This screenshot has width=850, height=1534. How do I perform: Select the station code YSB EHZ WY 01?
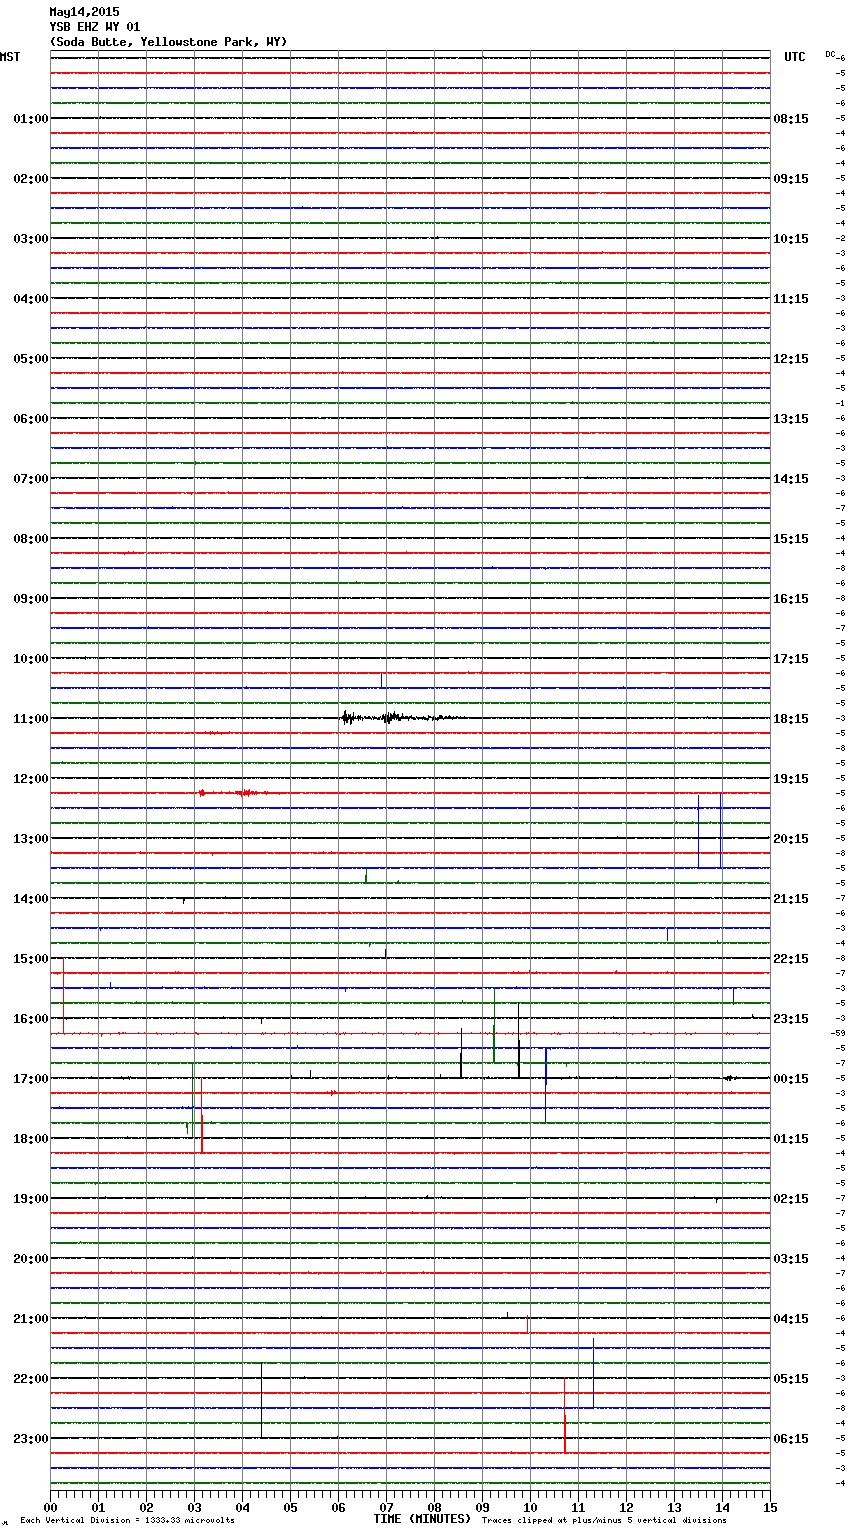(x=95, y=27)
